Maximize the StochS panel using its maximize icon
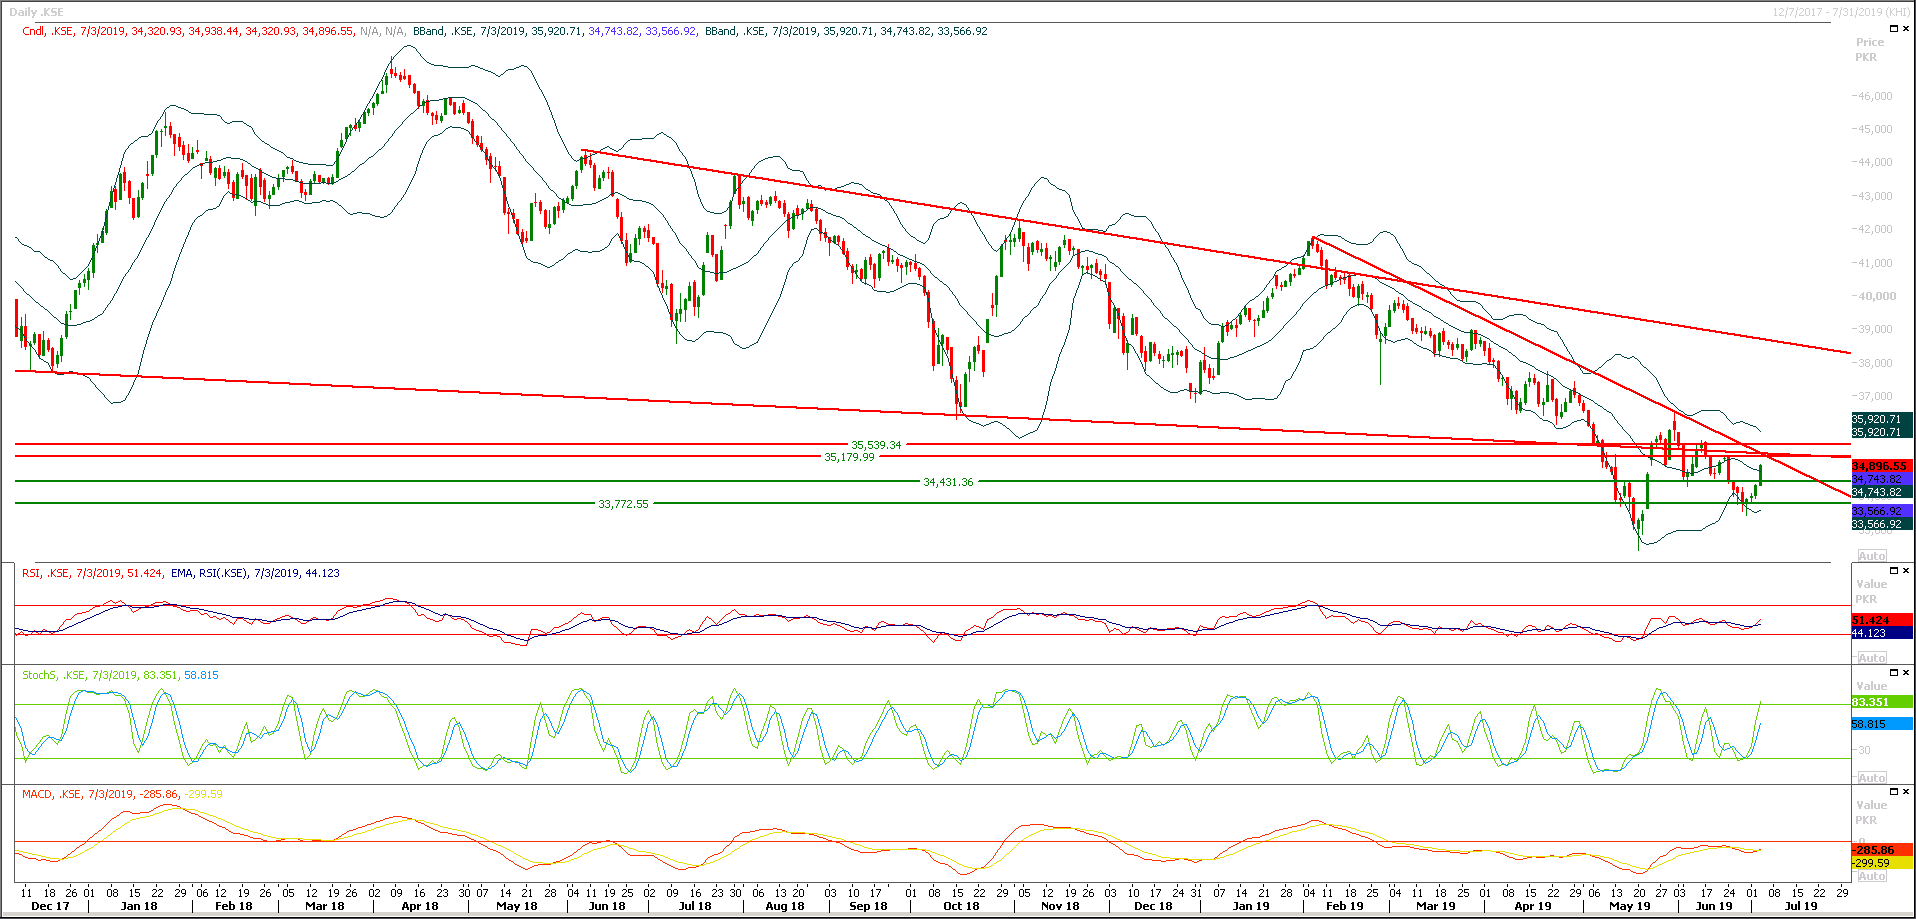Screen dimensions: 1916x919 1893,671
